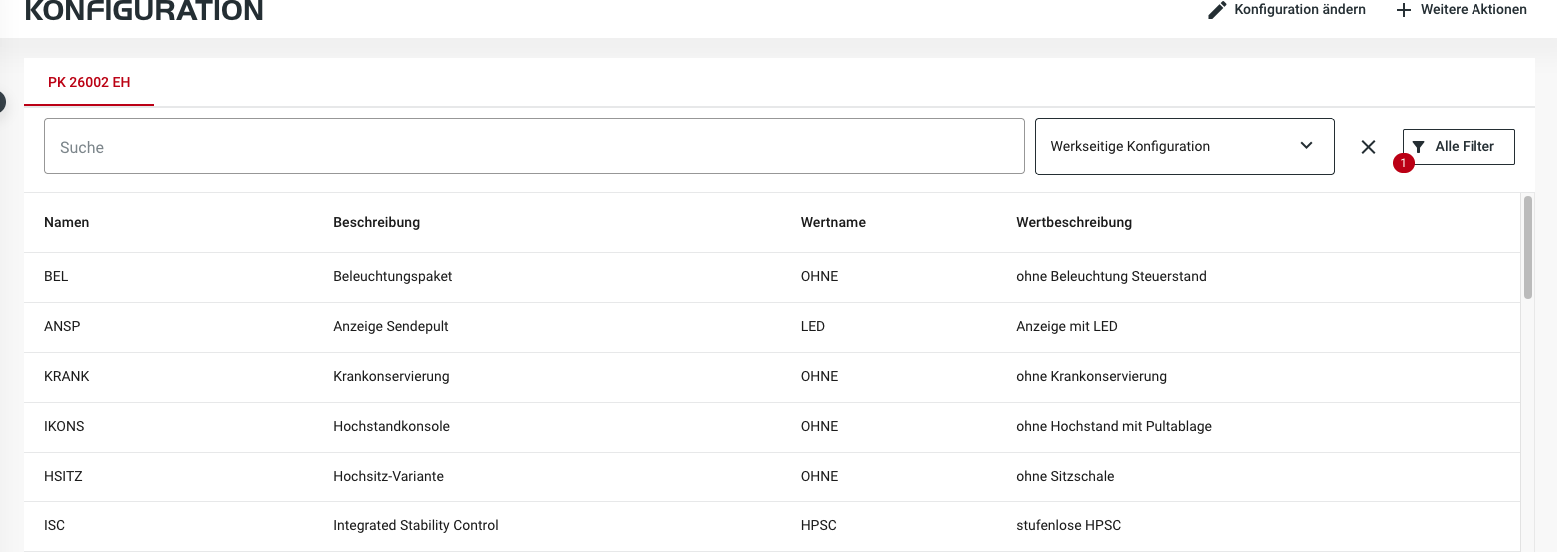Screen dimensions: 1557x552
Task: Switch to the PK 26002 EH tab
Action: pyautogui.click(x=89, y=82)
